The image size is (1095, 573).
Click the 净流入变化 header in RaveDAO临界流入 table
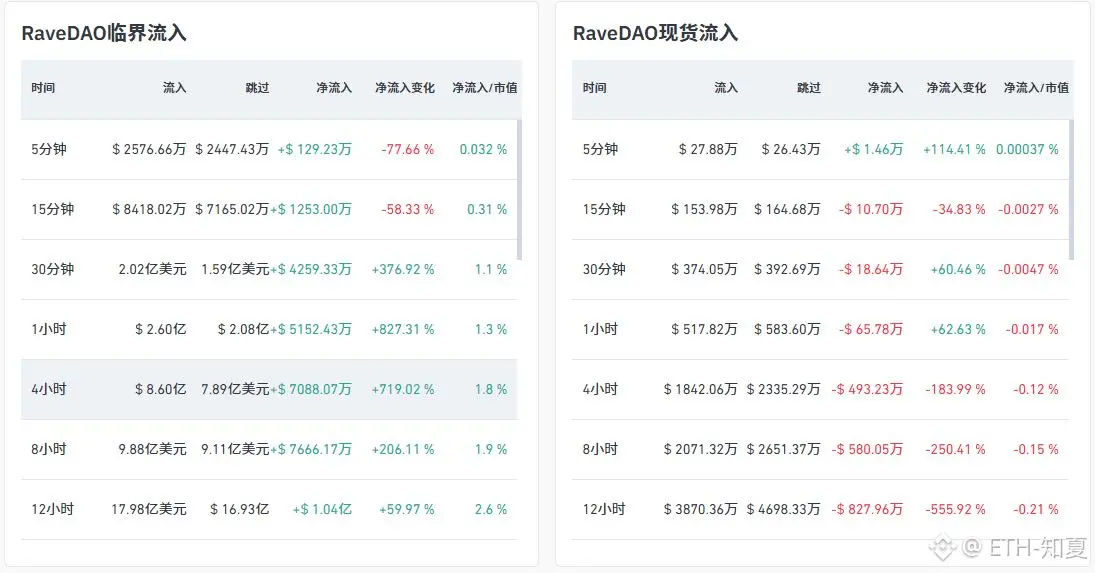(x=404, y=88)
